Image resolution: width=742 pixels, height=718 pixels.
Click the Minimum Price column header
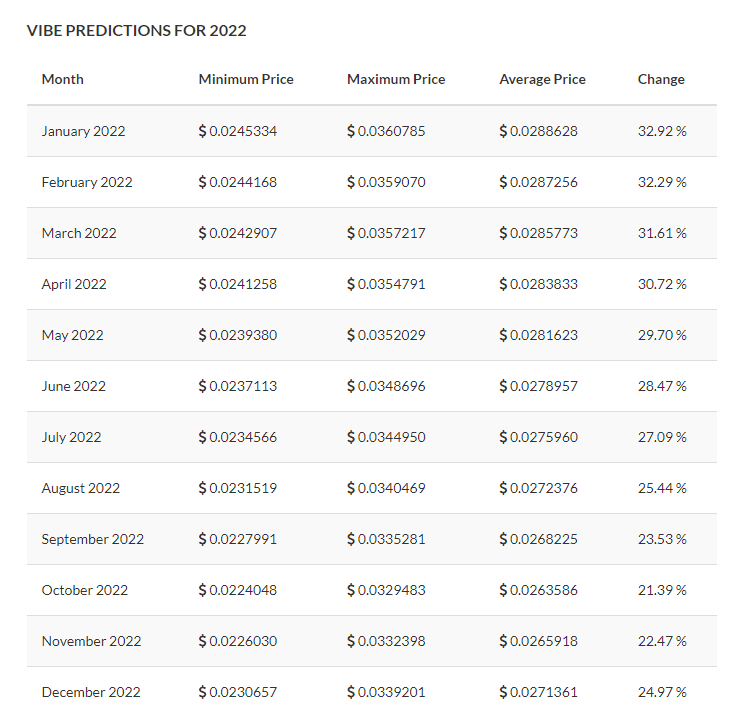click(x=246, y=79)
